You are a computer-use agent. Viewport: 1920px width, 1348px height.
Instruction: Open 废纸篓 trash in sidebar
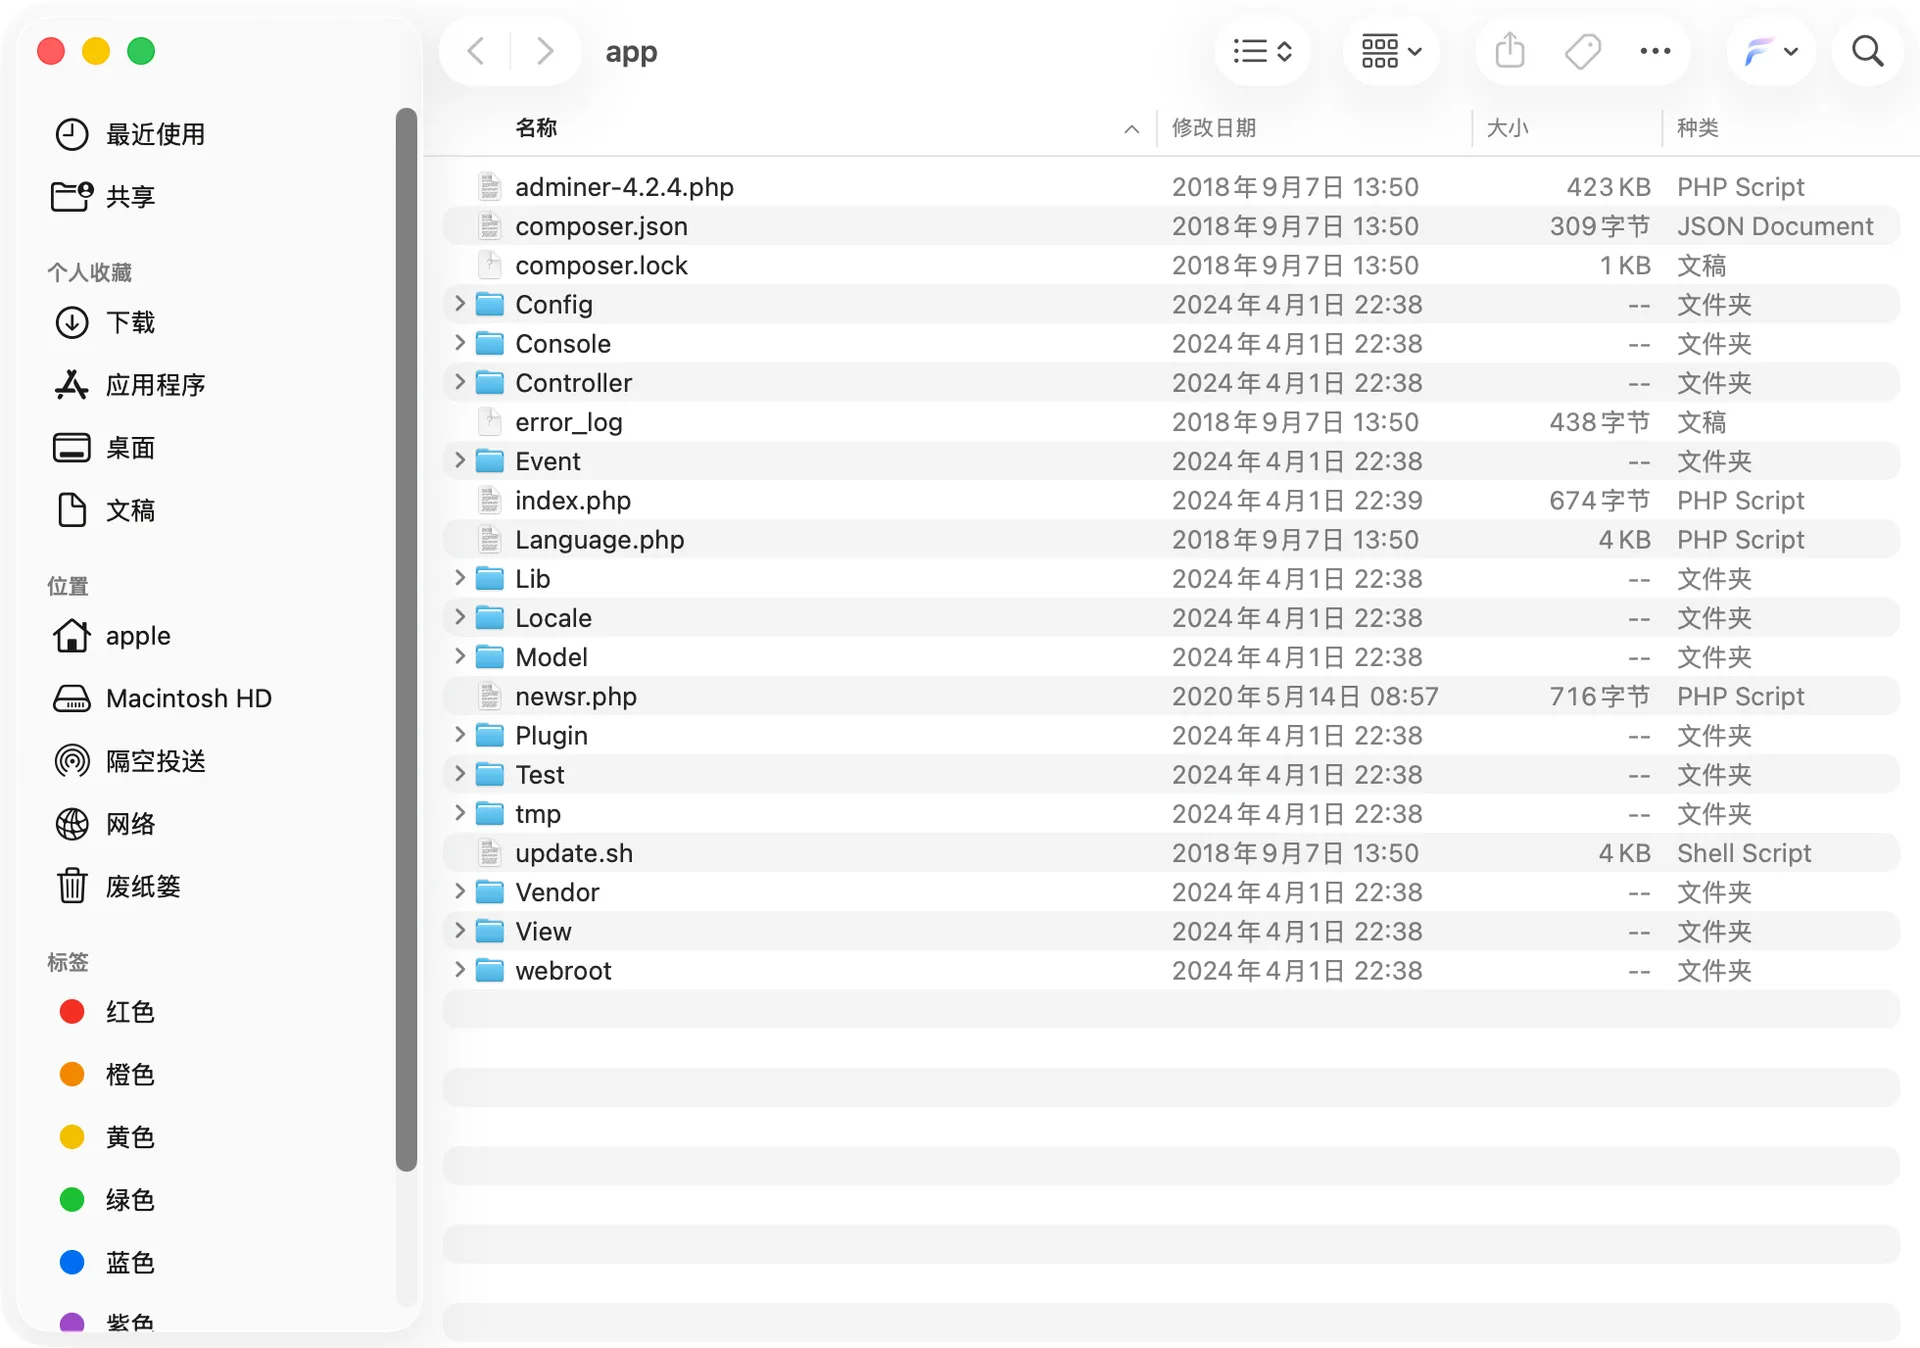pos(117,887)
